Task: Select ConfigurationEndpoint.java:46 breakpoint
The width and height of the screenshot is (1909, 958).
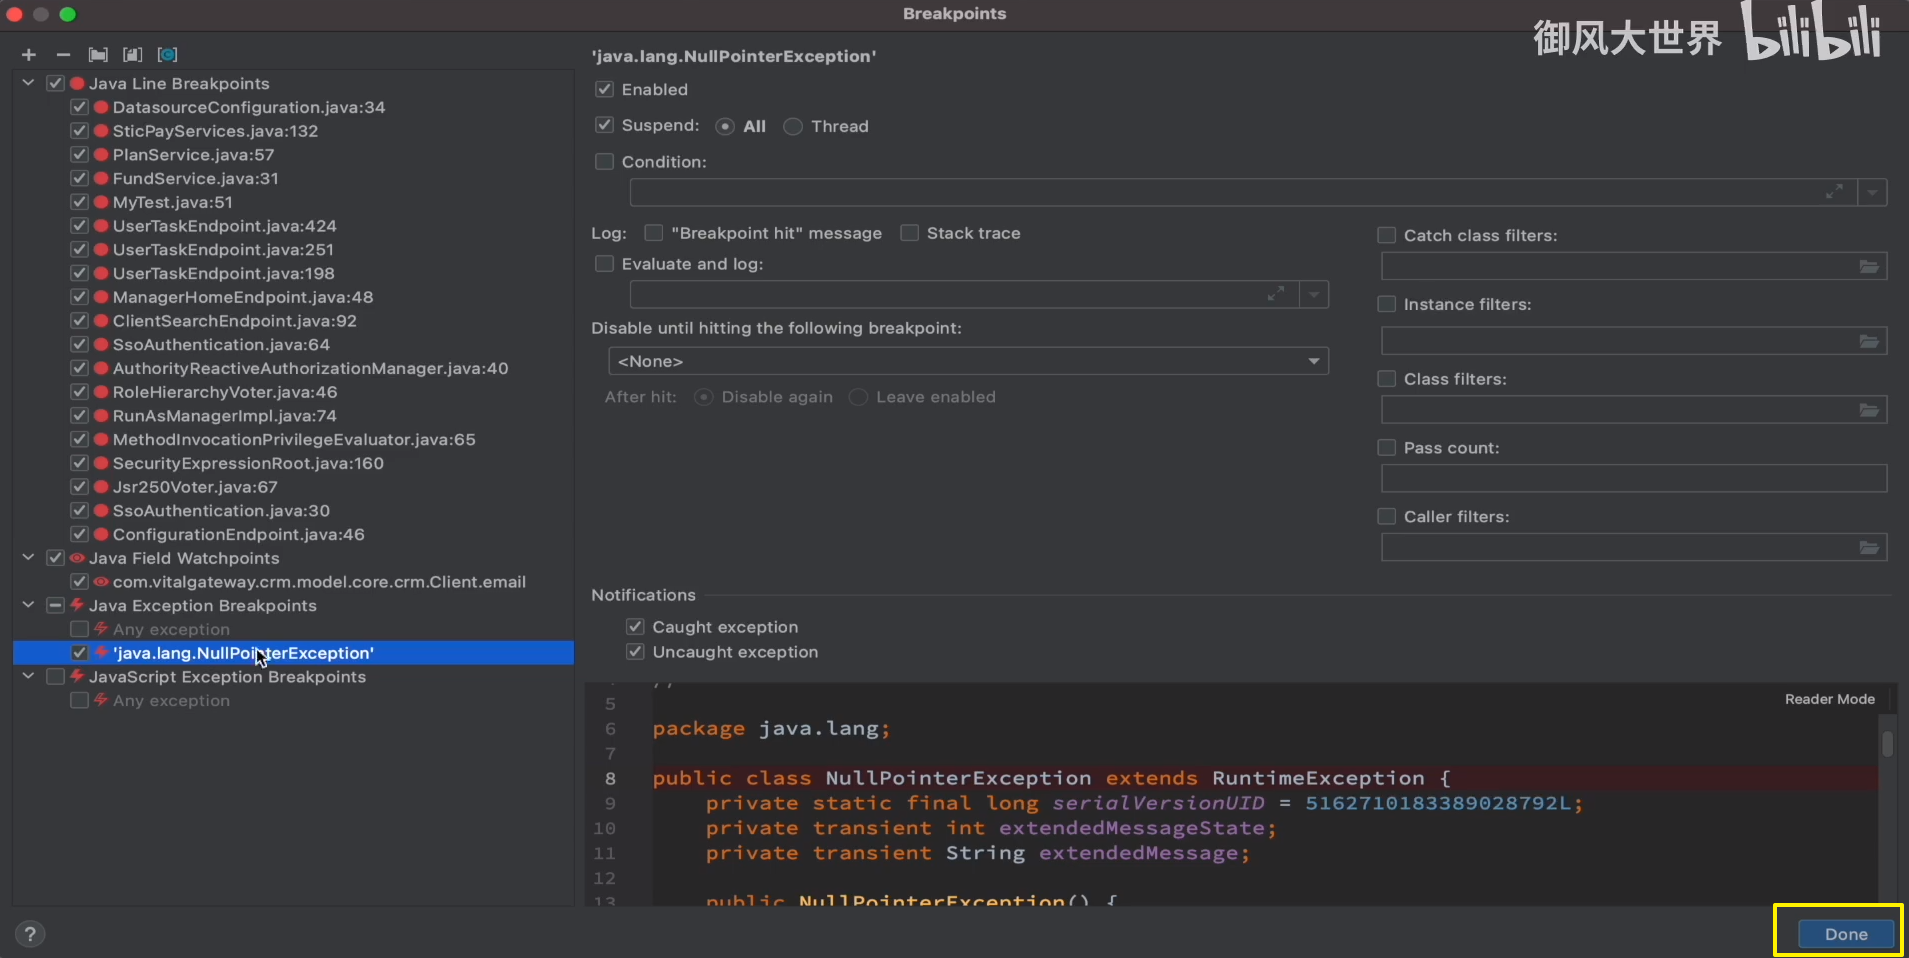Action: pyautogui.click(x=238, y=534)
